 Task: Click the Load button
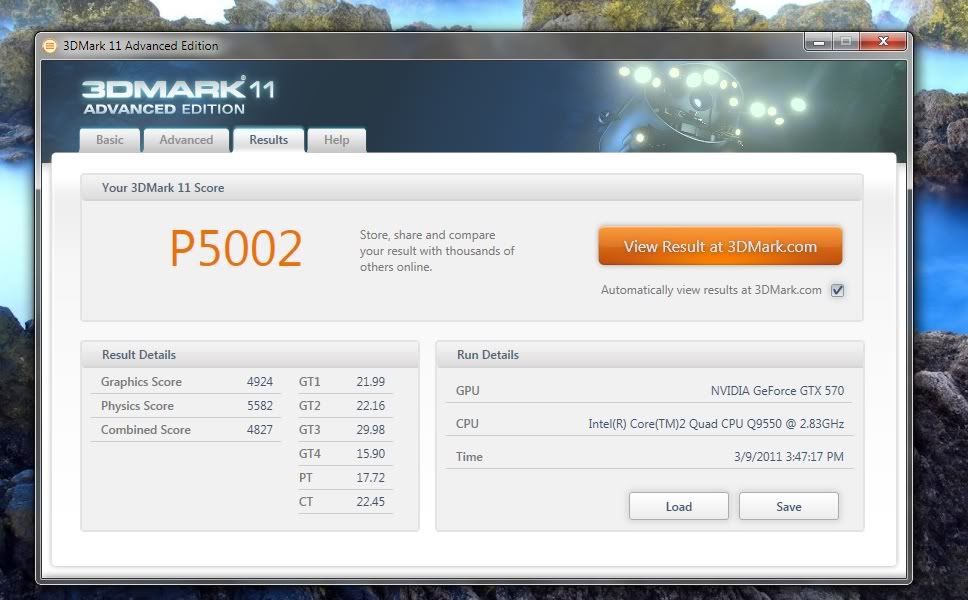(678, 506)
